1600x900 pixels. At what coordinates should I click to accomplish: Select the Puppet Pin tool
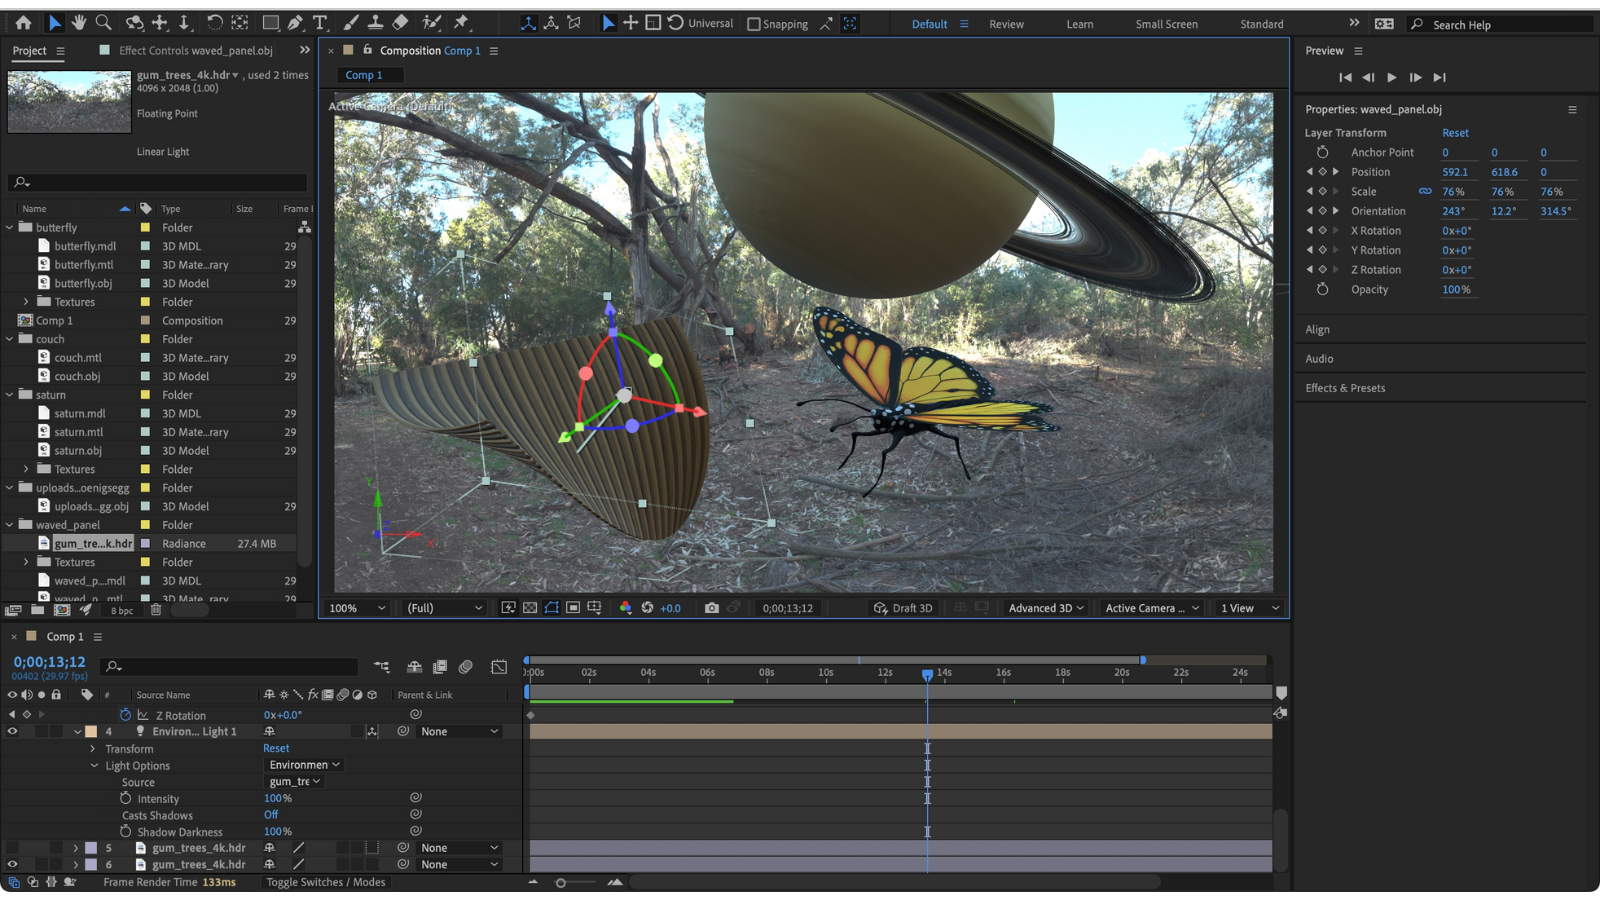(463, 22)
